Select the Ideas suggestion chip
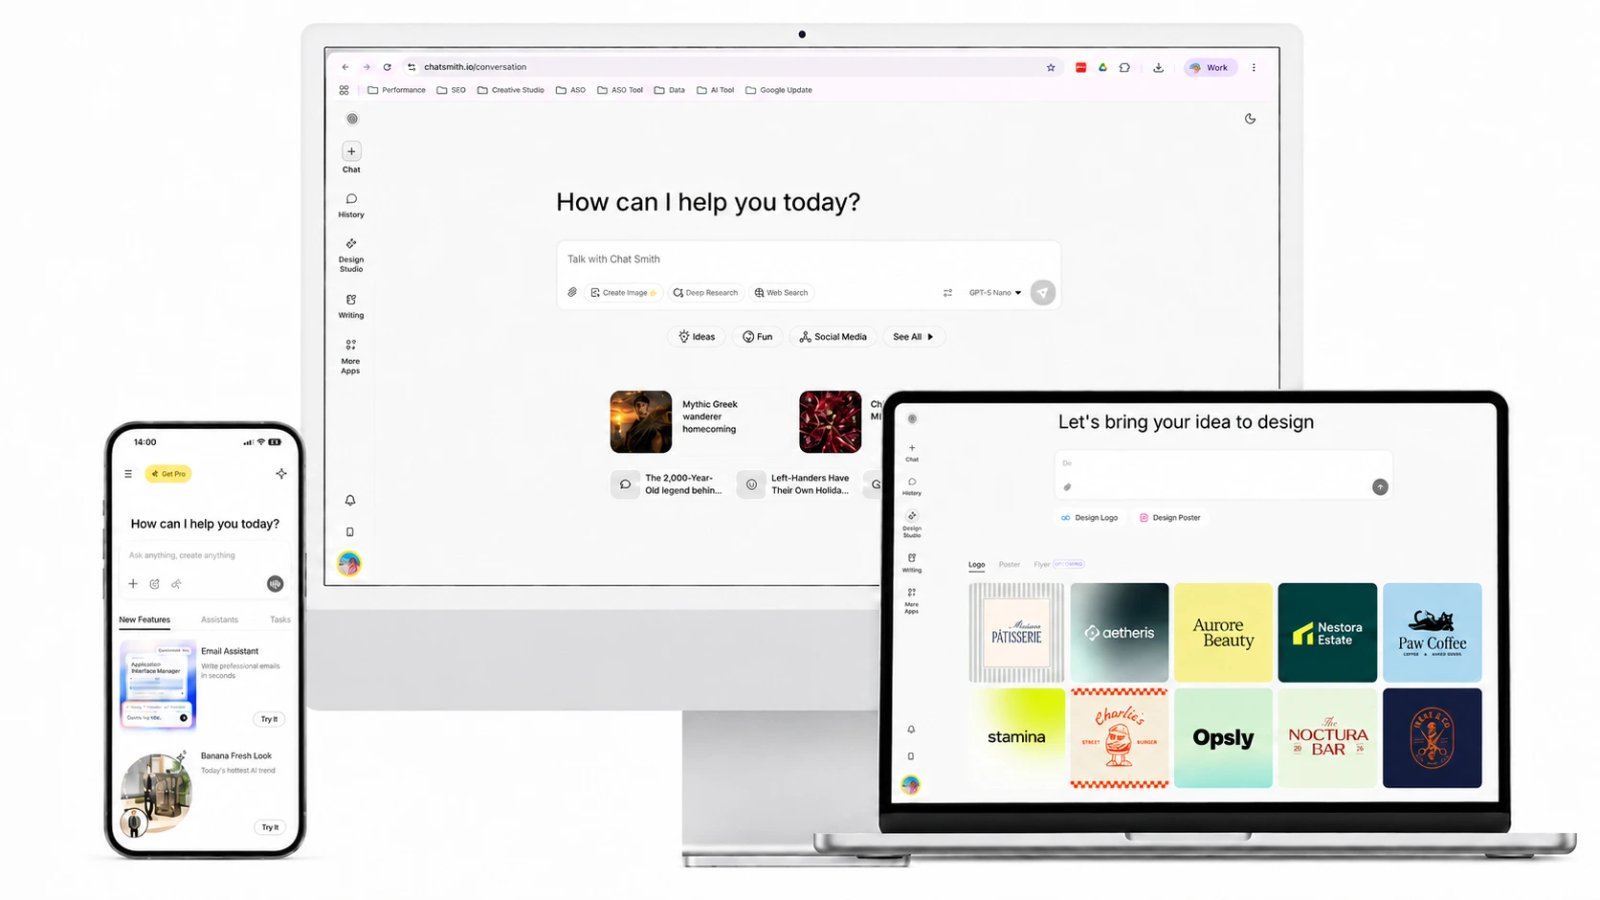This screenshot has height=900, width=1600. point(697,337)
